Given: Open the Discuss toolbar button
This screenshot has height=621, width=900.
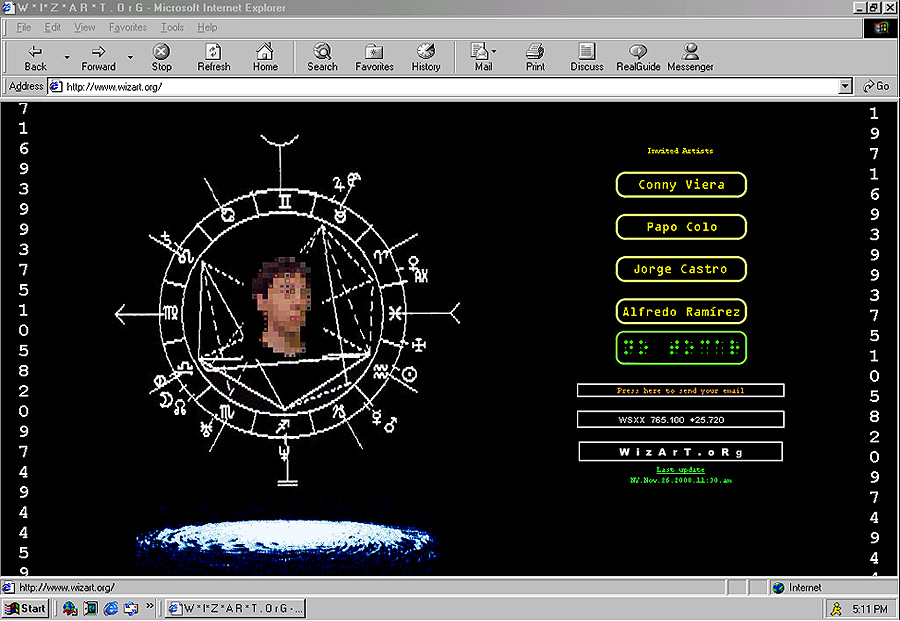Looking at the screenshot, I should tap(587, 57).
